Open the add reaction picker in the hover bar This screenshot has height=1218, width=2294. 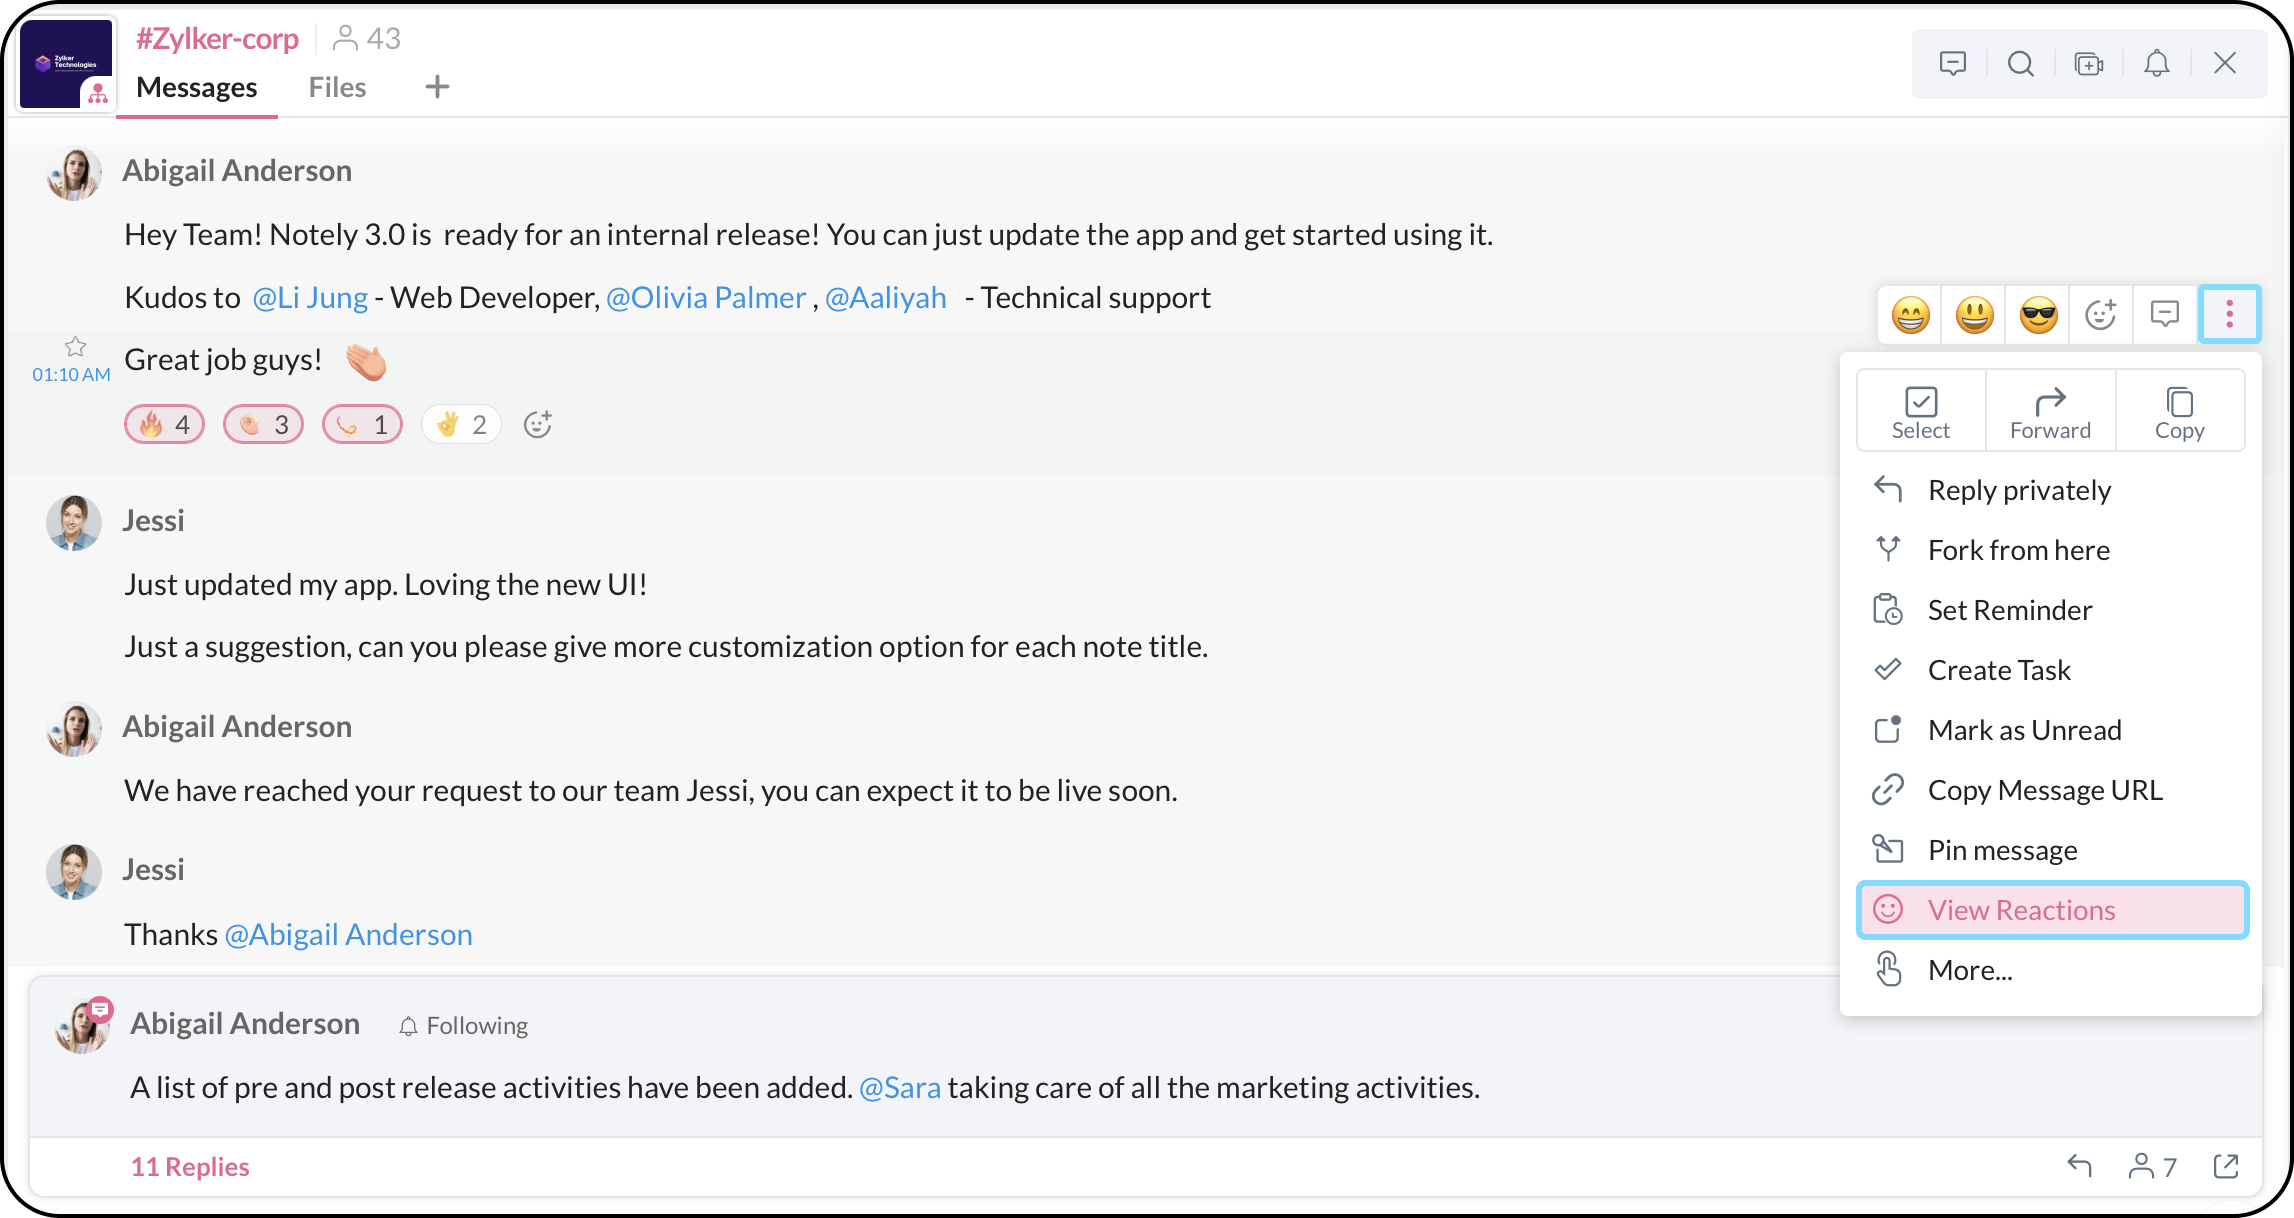click(x=2101, y=316)
